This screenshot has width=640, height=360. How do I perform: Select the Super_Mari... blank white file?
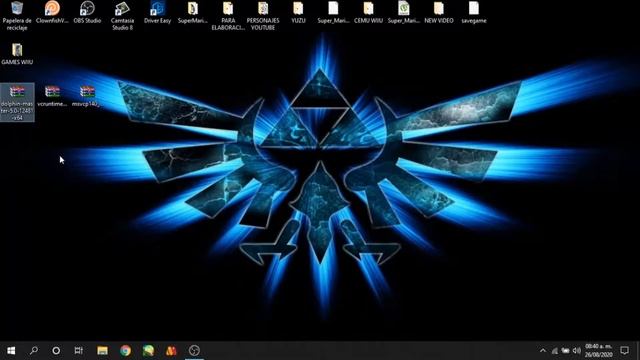point(333,12)
